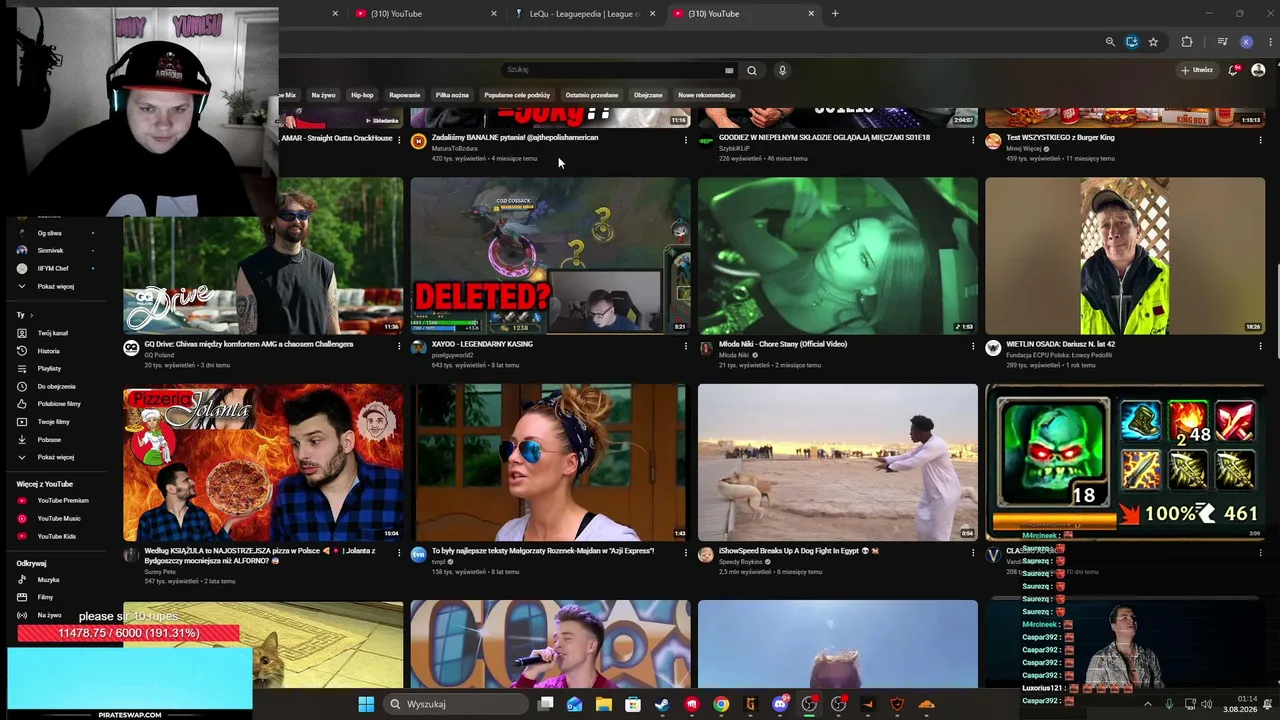Select the Na żywo filter chip
This screenshot has height=720, width=1280.
[x=323, y=95]
